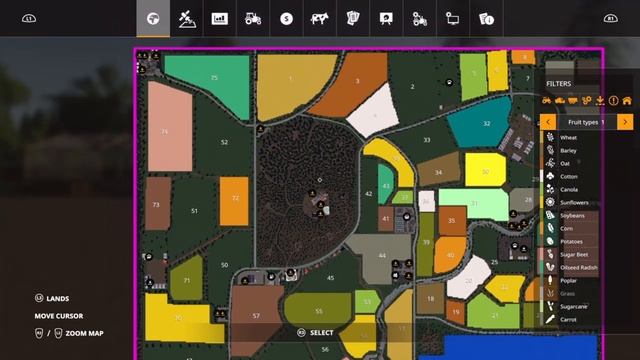Select olive field 71 on the map
Screen dimensions: 640x360
point(187,280)
